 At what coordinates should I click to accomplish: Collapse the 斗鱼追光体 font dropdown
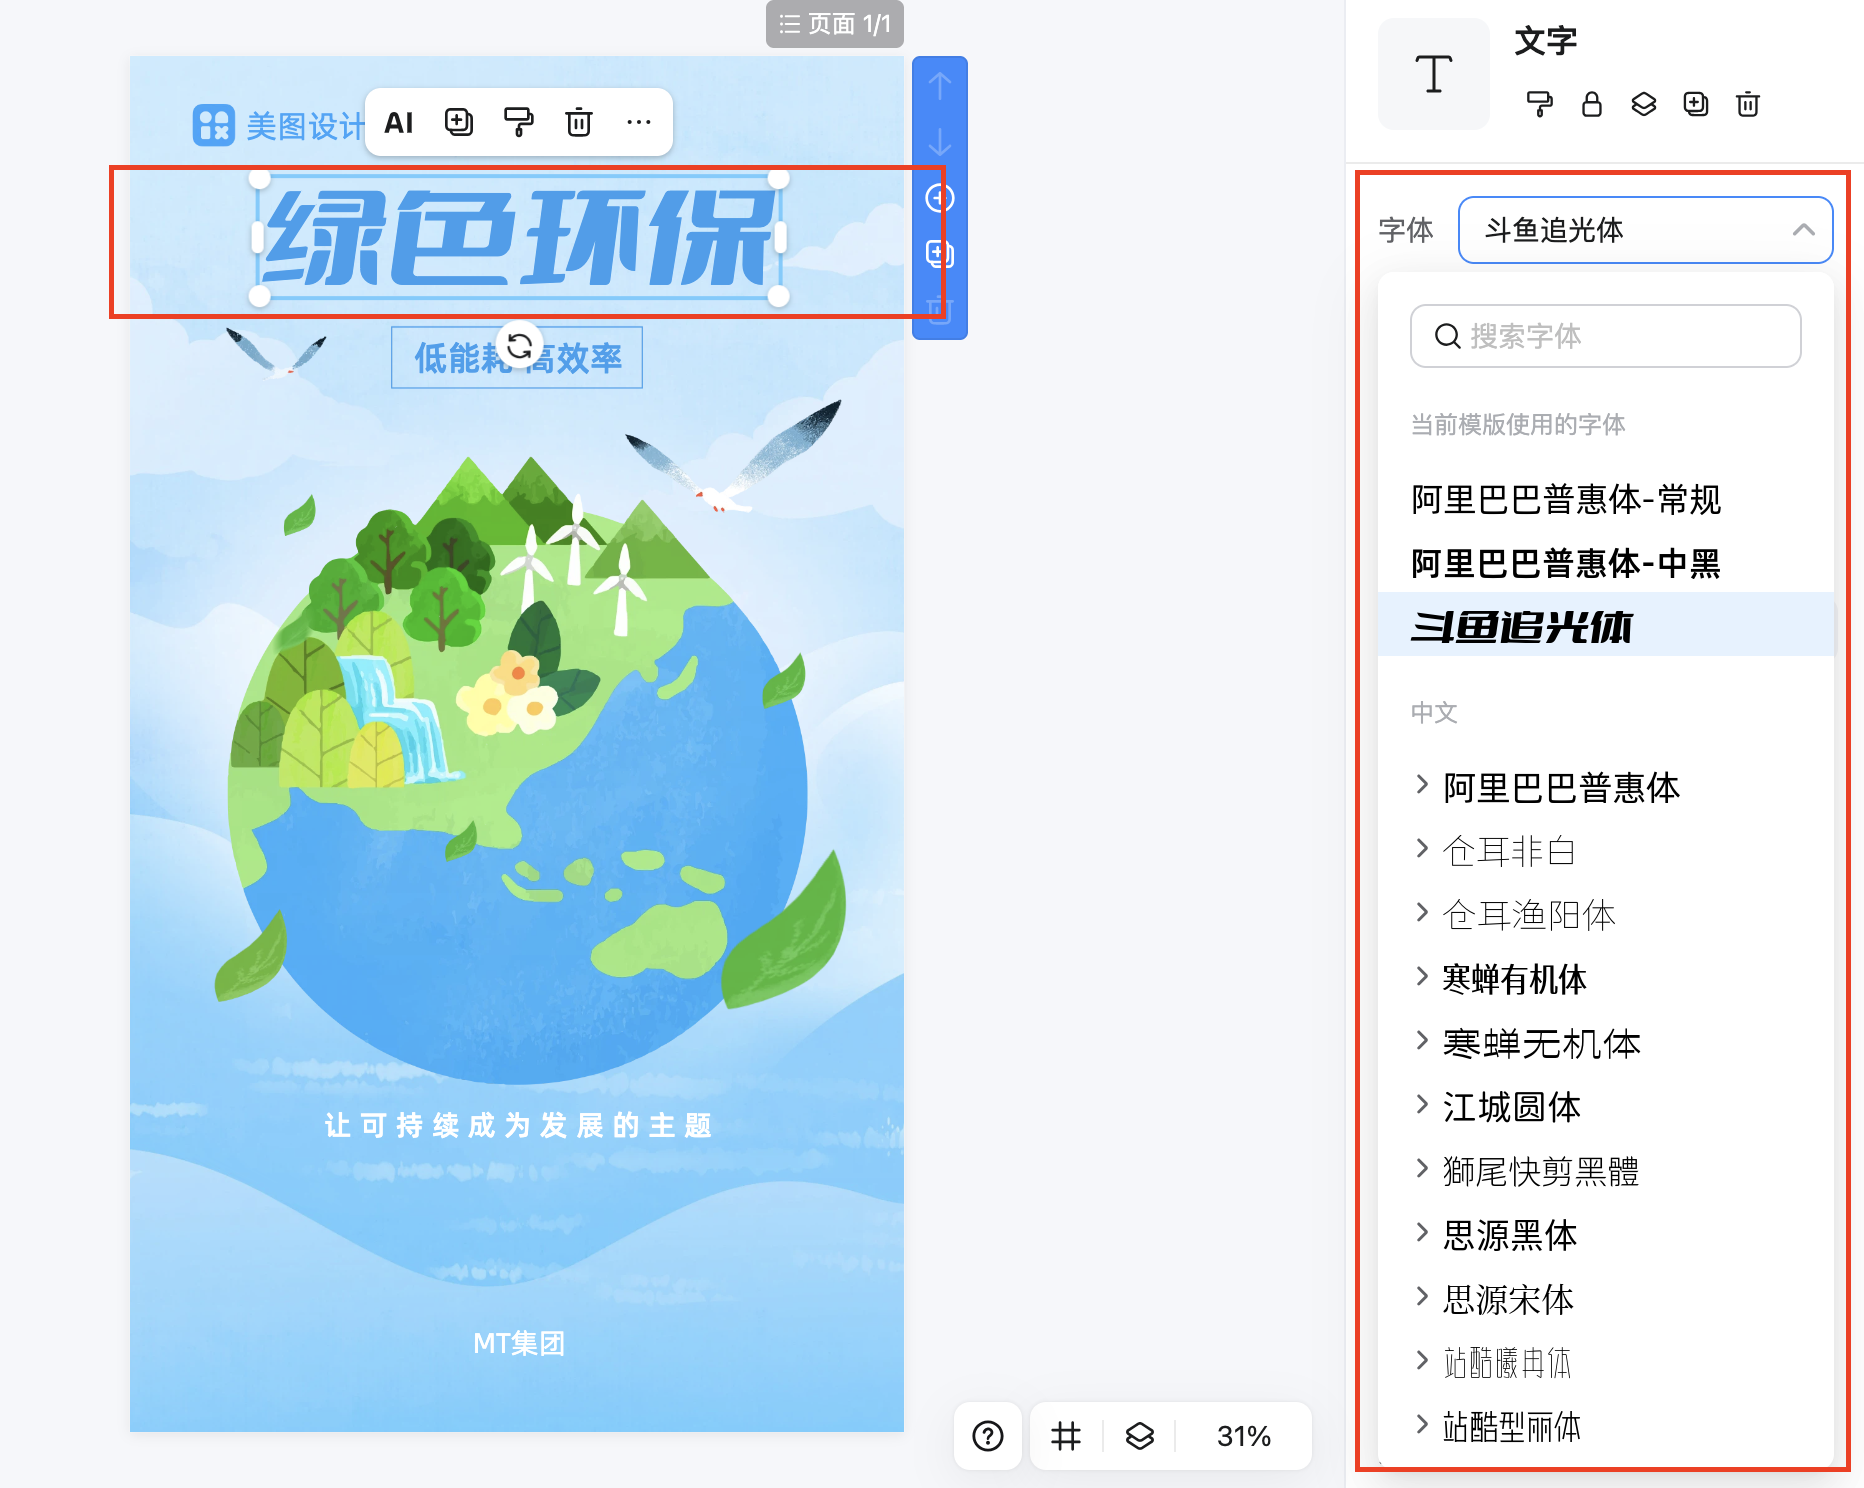point(1803,230)
